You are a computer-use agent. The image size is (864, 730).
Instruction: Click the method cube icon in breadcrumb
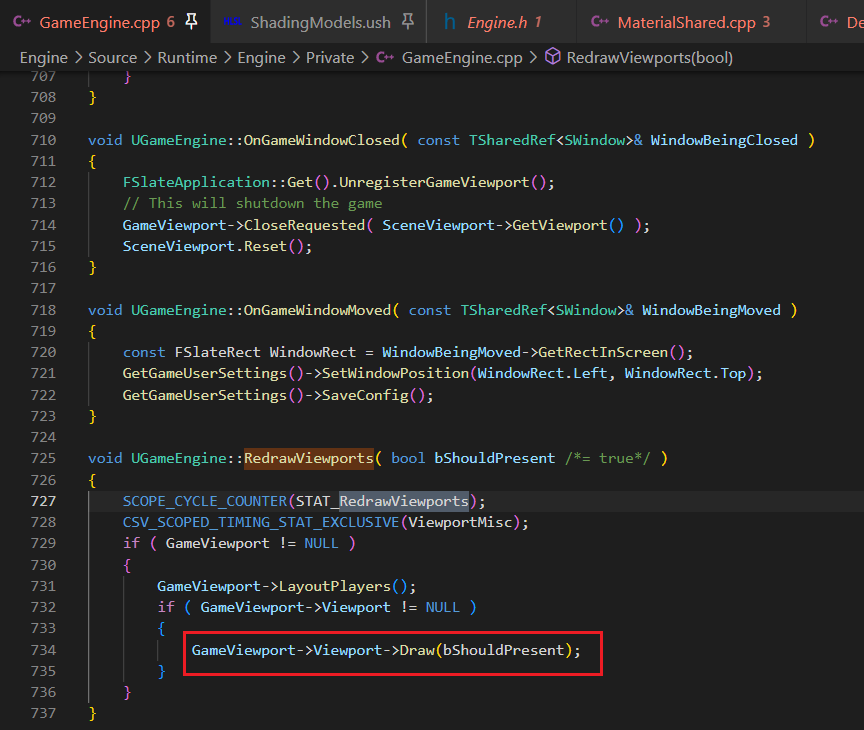553,58
